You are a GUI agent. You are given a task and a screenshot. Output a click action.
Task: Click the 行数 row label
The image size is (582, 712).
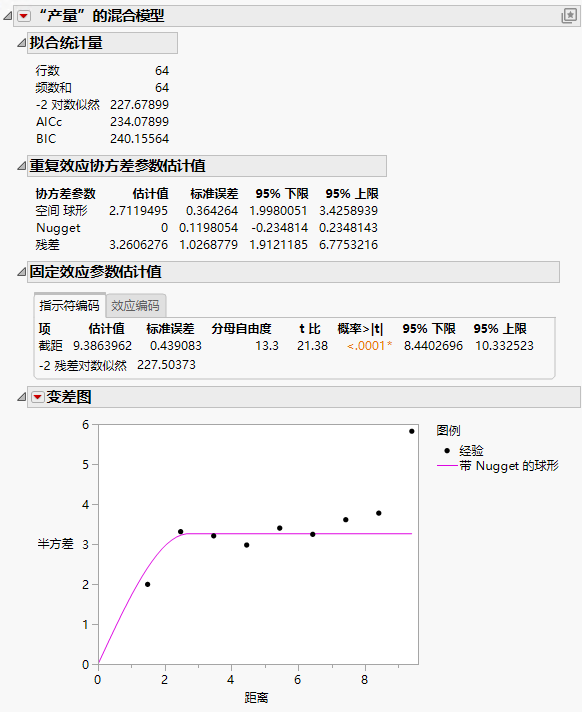pos(48,71)
